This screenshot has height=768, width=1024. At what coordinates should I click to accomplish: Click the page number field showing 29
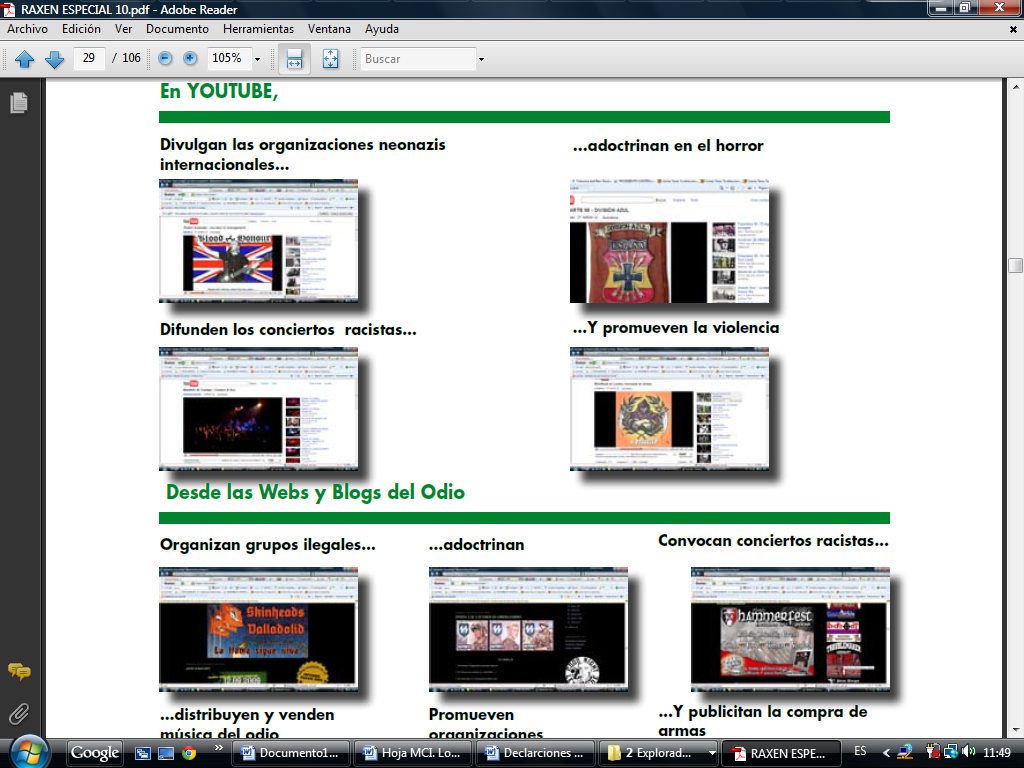click(89, 59)
